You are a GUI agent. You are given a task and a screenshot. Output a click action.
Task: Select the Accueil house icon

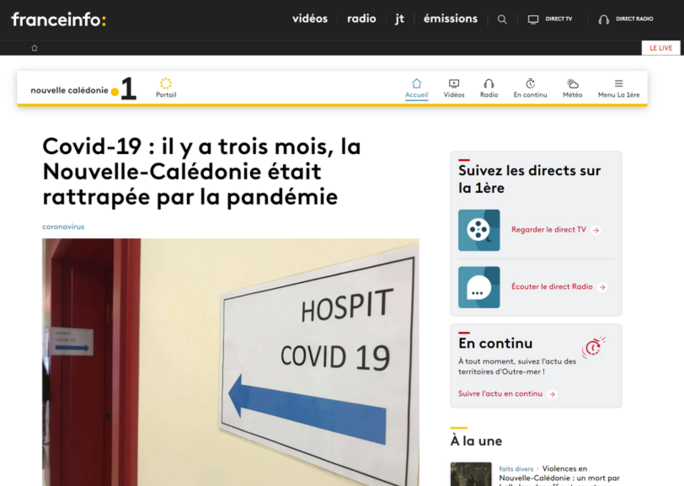pyautogui.click(x=416, y=84)
